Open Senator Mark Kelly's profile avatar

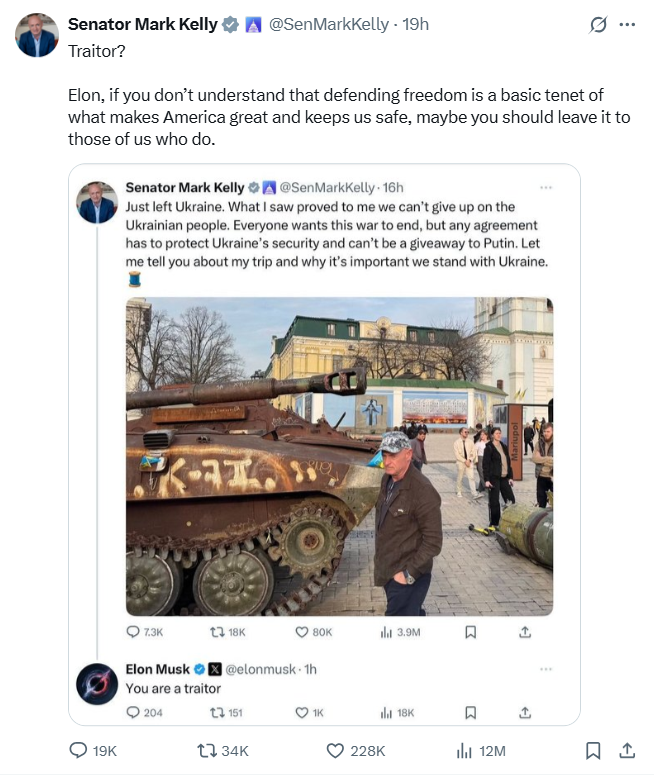click(x=37, y=36)
